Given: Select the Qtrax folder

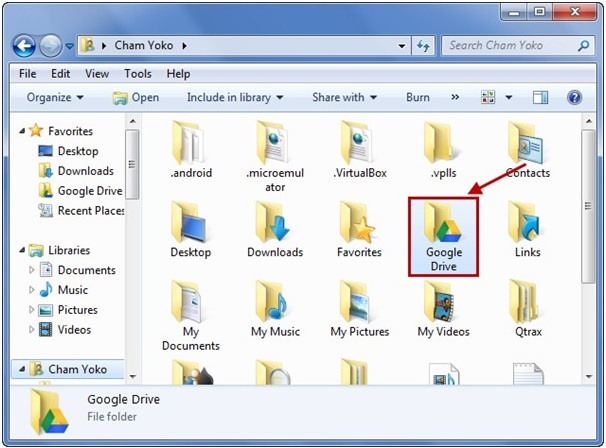Looking at the screenshot, I should click(528, 309).
